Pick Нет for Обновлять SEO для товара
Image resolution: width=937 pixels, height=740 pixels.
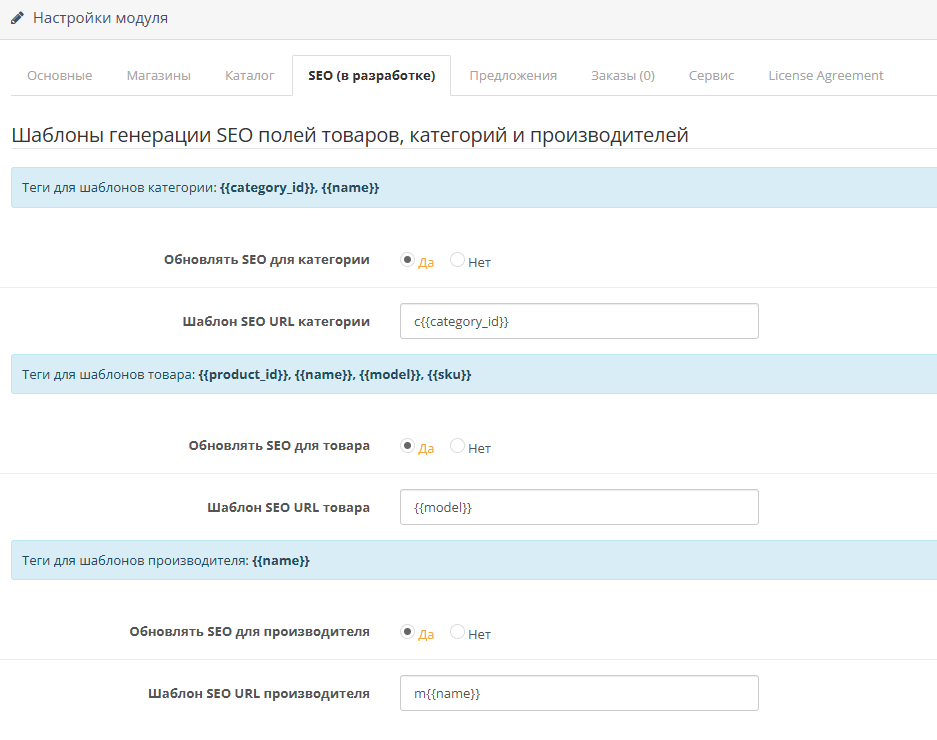point(457,446)
